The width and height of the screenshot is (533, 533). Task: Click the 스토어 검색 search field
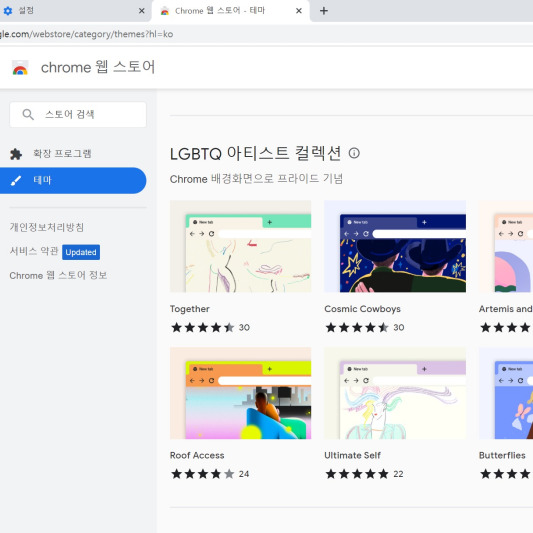pyautogui.click(x=78, y=115)
